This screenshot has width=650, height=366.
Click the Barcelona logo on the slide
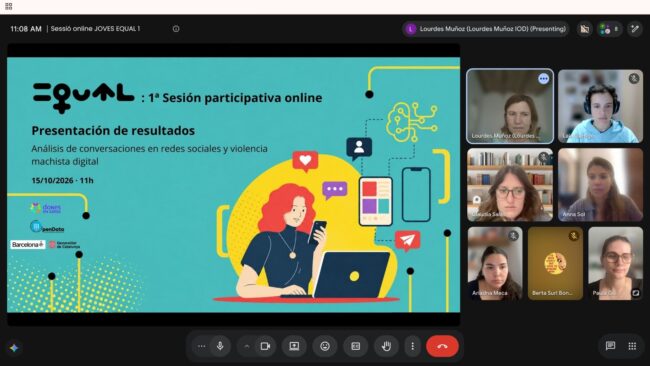27,245
